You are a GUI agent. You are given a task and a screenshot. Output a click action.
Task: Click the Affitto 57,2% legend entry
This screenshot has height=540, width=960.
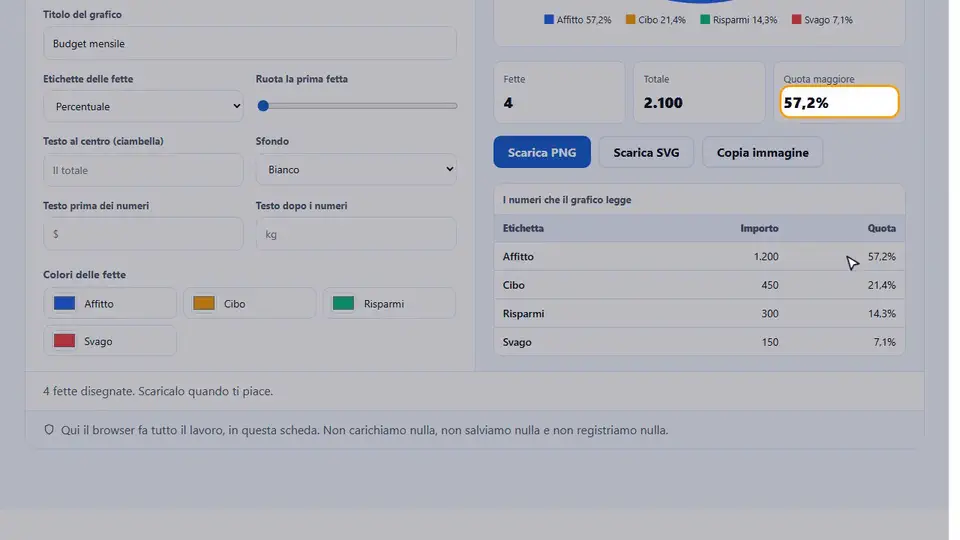(577, 20)
